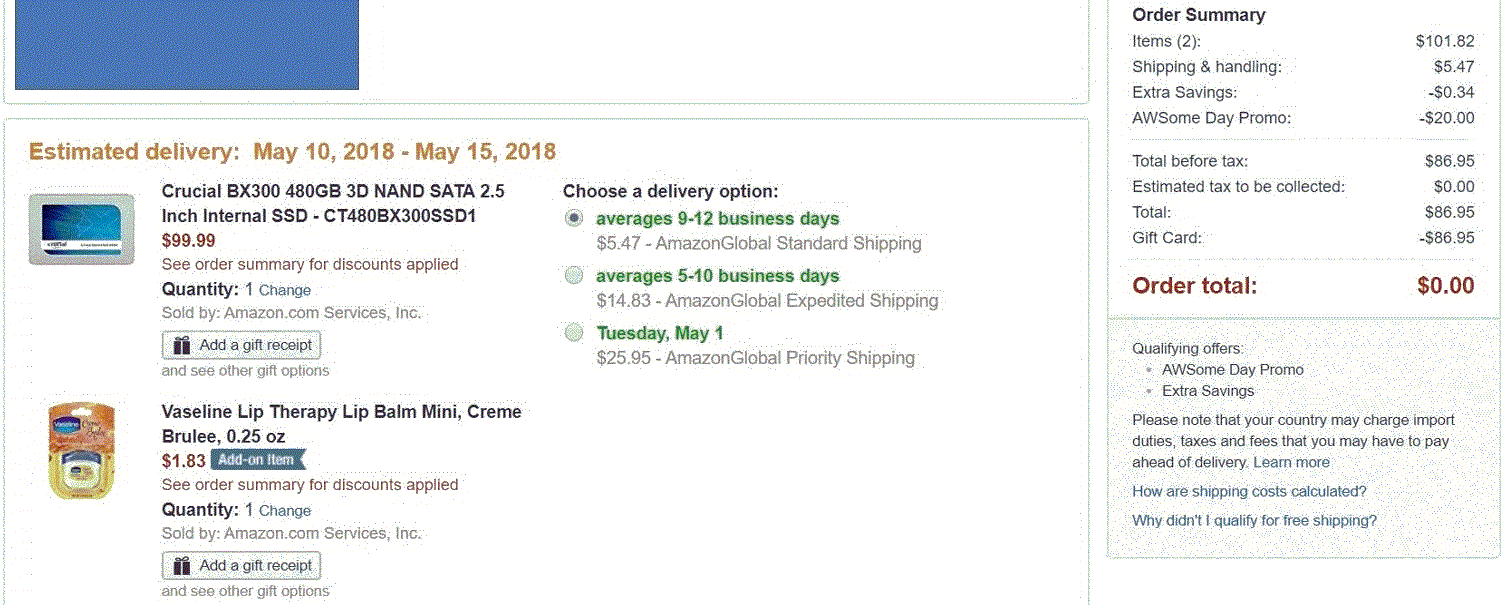Click the Crucial BX300 SSD product thumbnail
The height and width of the screenshot is (605, 1501).
tap(82, 229)
